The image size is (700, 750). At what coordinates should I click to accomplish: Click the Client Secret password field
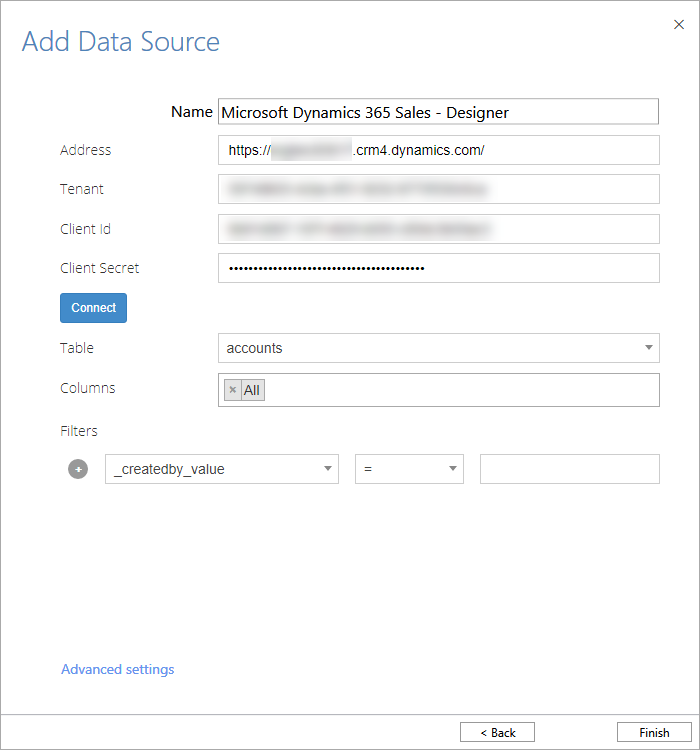pos(439,268)
